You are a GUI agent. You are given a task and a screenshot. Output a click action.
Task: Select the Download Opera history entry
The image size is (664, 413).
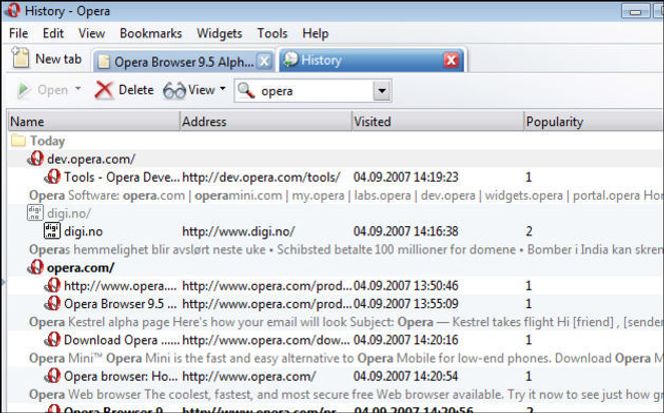point(110,340)
